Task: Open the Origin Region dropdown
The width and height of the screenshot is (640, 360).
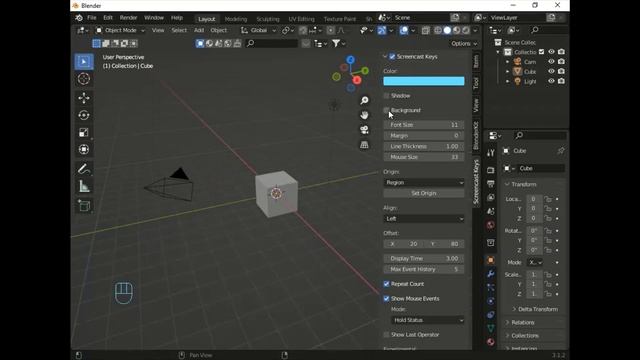Action: point(424,182)
